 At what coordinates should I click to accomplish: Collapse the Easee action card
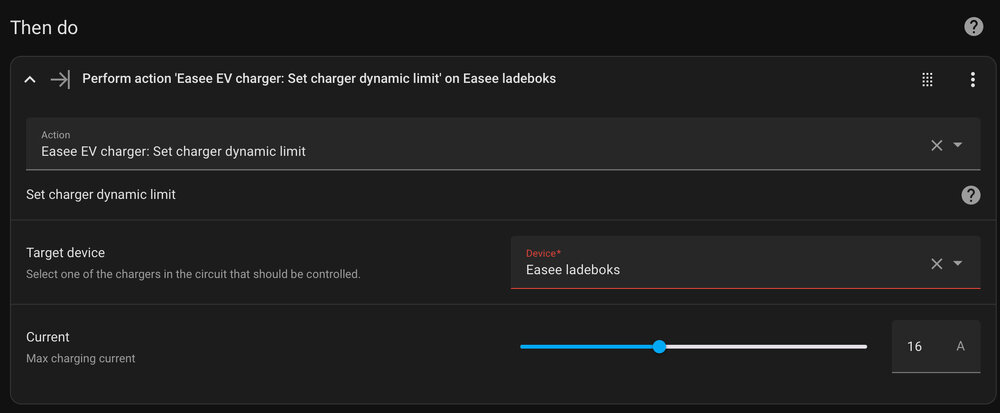[30, 80]
